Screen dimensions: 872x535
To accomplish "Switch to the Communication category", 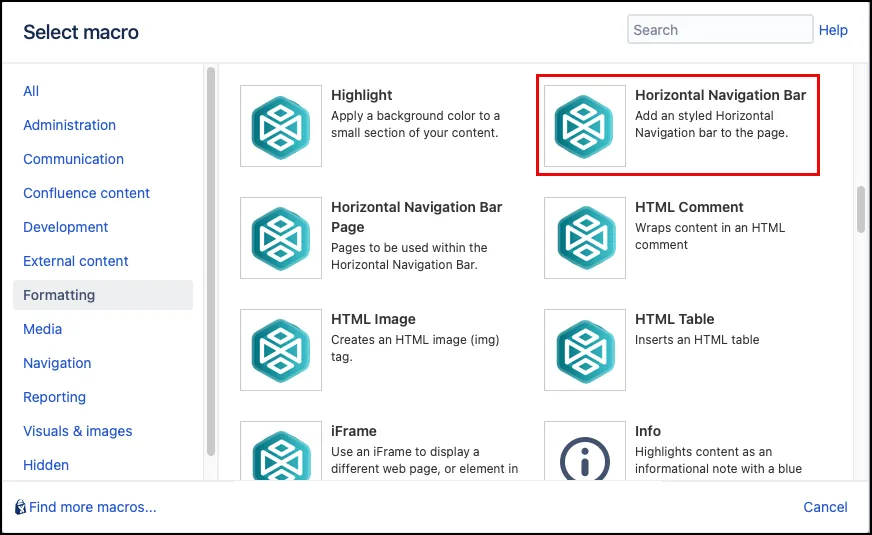I will (73, 159).
